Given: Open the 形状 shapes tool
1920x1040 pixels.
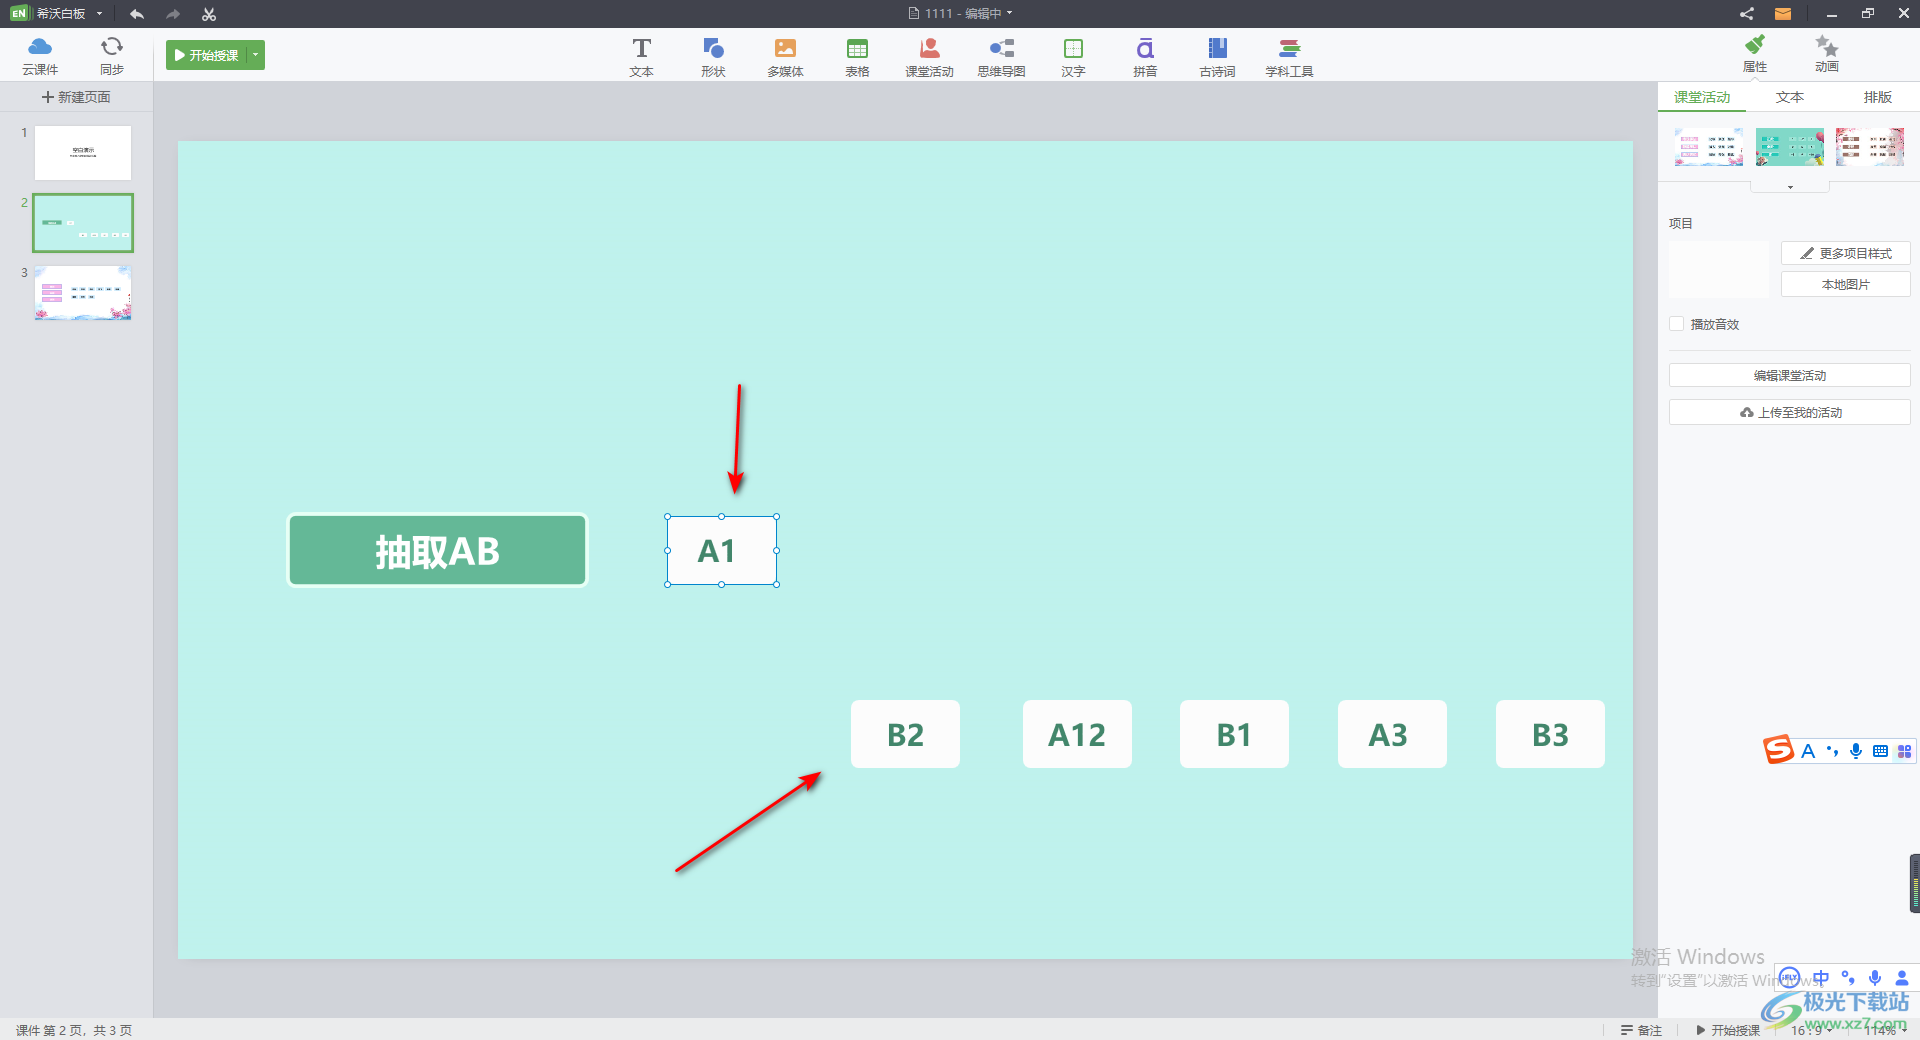Looking at the screenshot, I should click(x=713, y=57).
